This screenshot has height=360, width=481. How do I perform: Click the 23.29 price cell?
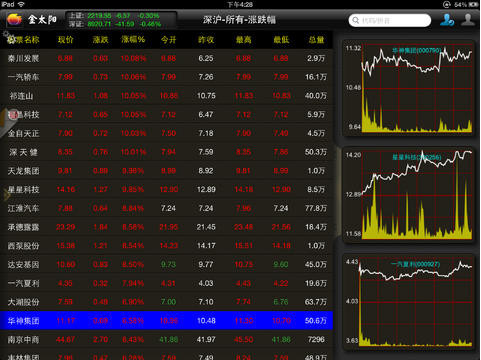pyautogui.click(x=65, y=227)
